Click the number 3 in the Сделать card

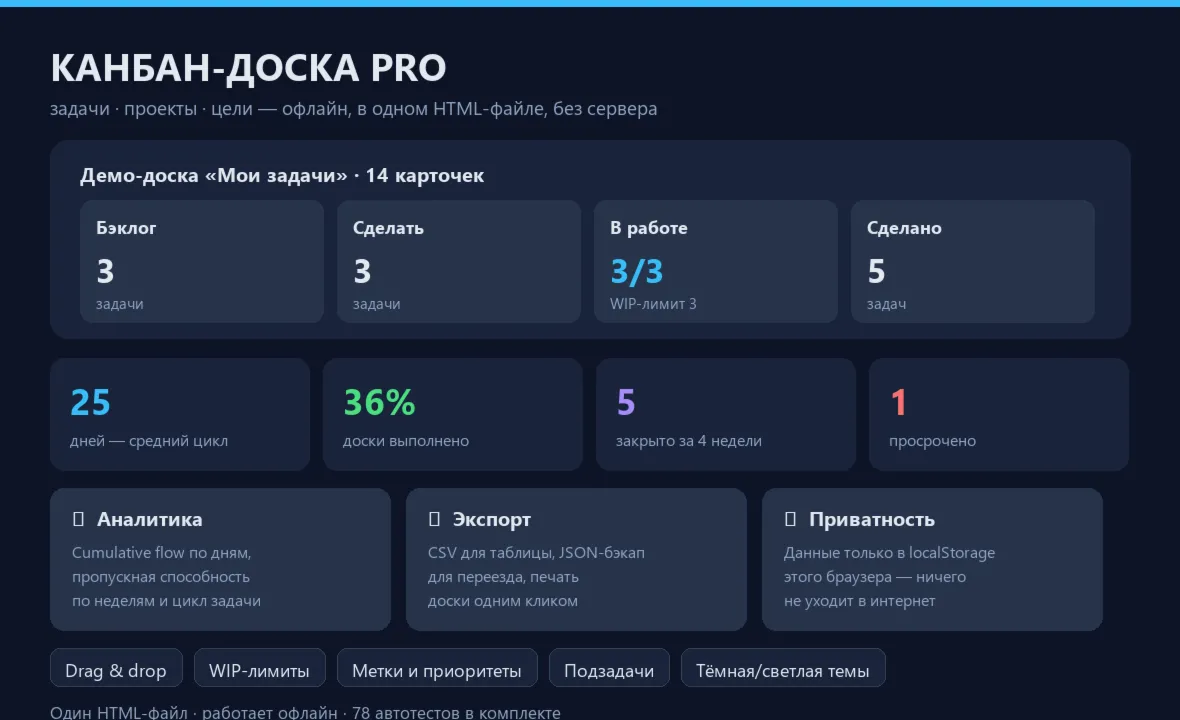pos(363,272)
